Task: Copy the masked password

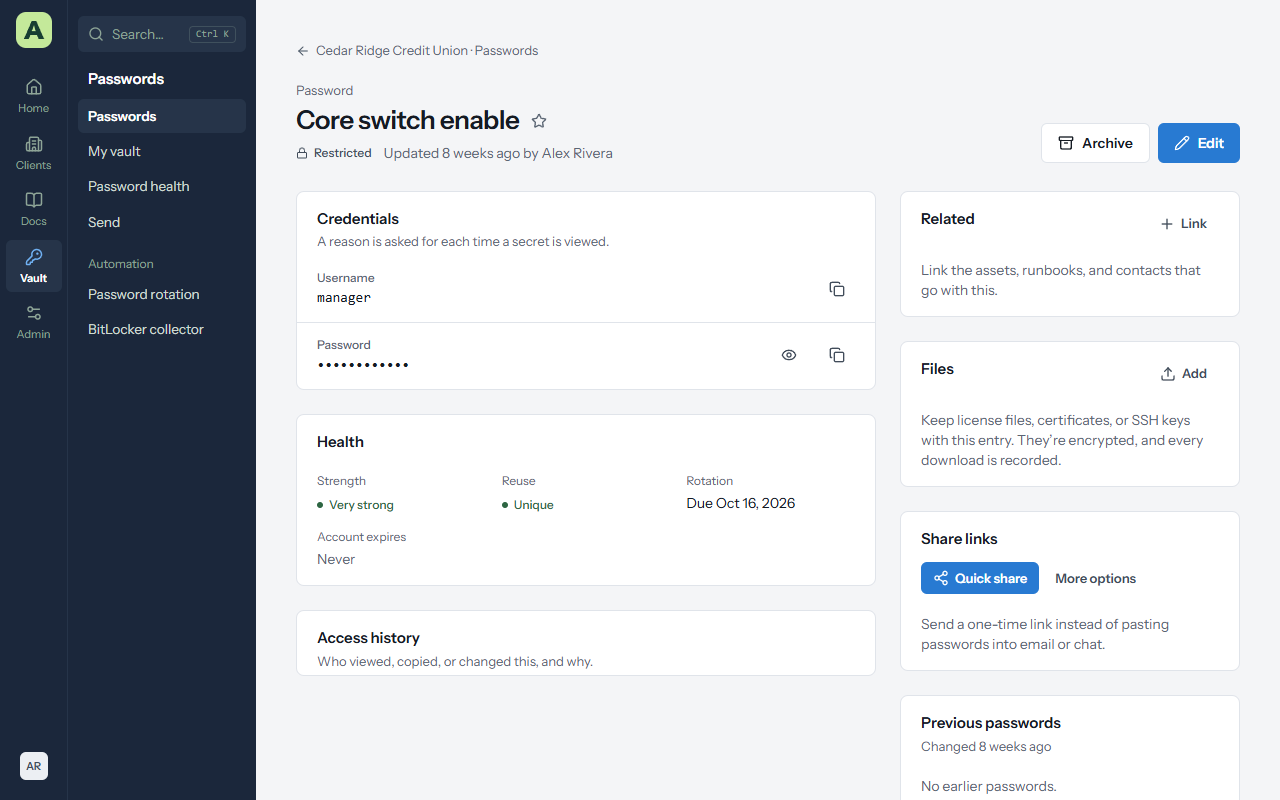Action: (837, 355)
